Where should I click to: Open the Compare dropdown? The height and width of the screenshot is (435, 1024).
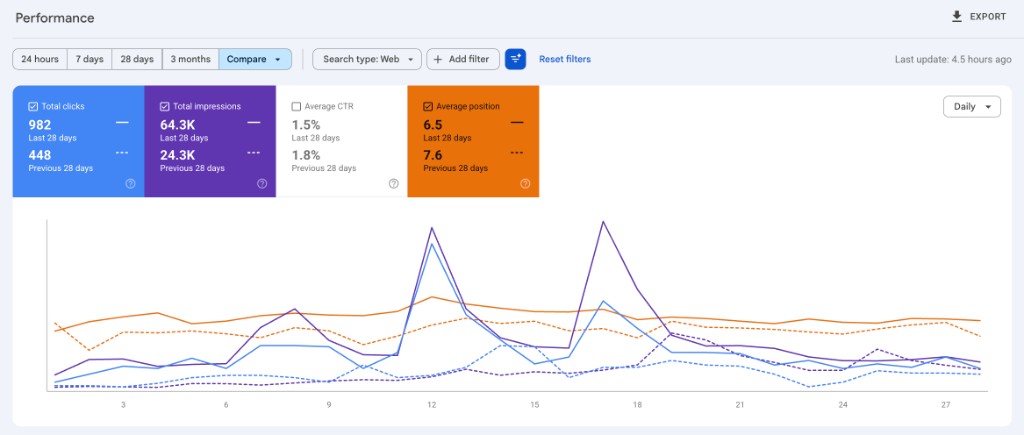click(x=255, y=59)
